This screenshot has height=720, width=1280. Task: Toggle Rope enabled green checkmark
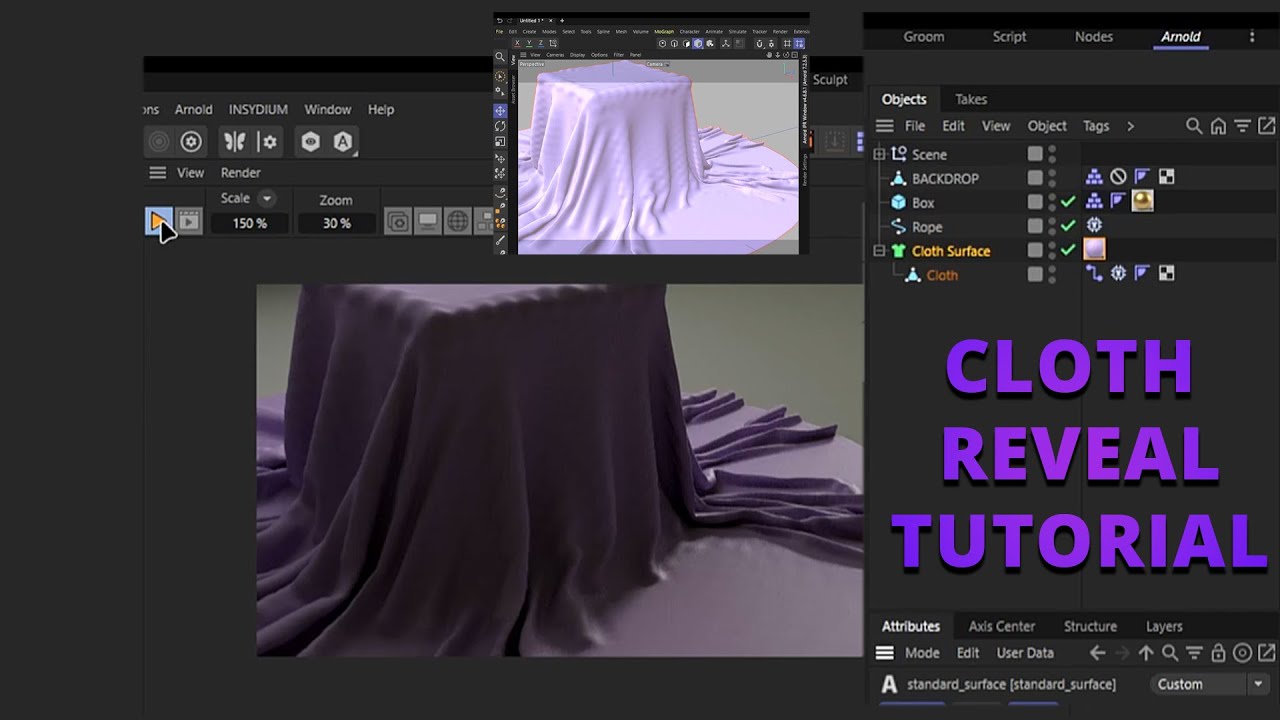[1068, 226]
